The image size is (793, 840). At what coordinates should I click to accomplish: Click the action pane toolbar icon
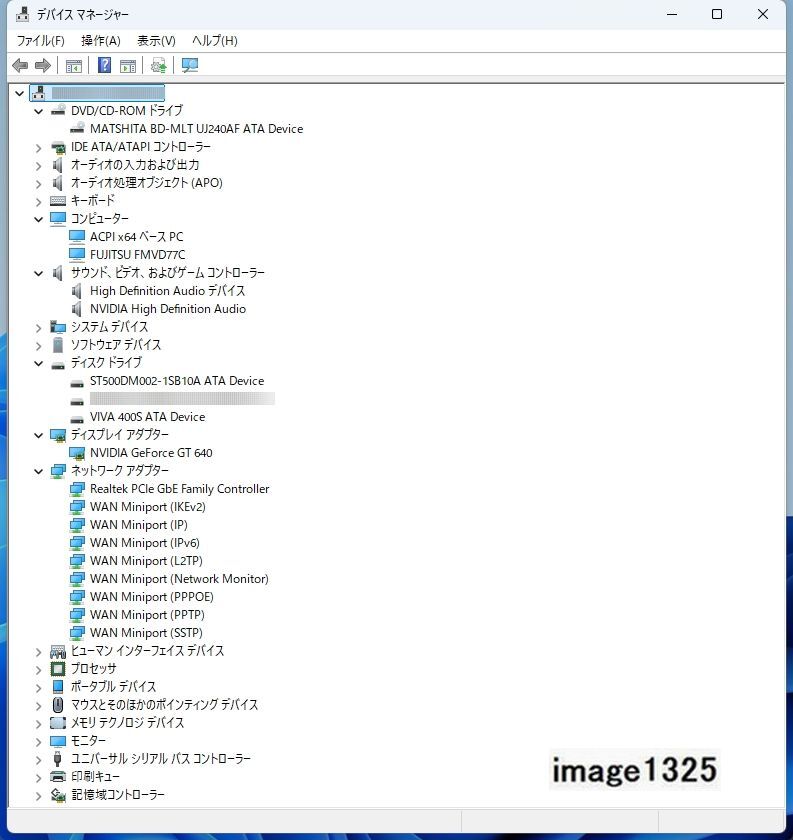point(128,66)
